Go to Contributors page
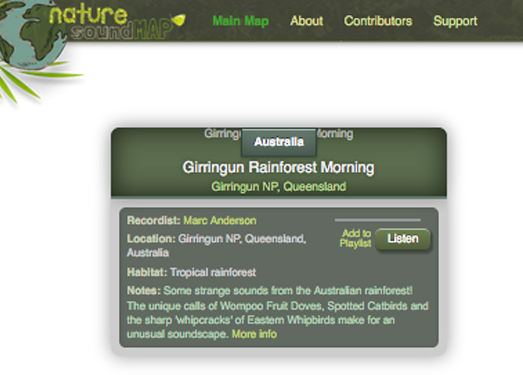Image resolution: width=523 pixels, height=375 pixels. 378,21
